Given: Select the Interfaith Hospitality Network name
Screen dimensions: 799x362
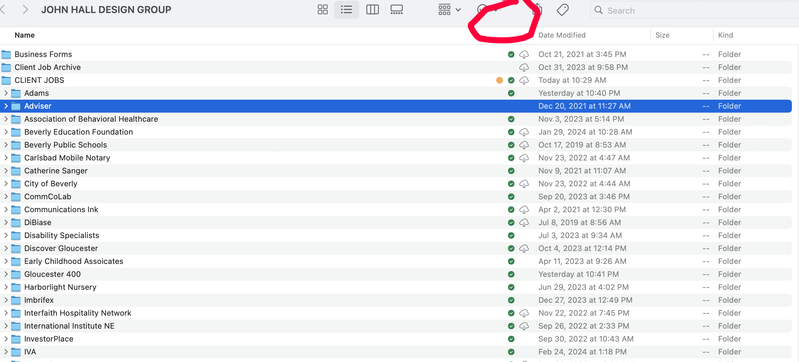Looking at the screenshot, I should coord(78,313).
